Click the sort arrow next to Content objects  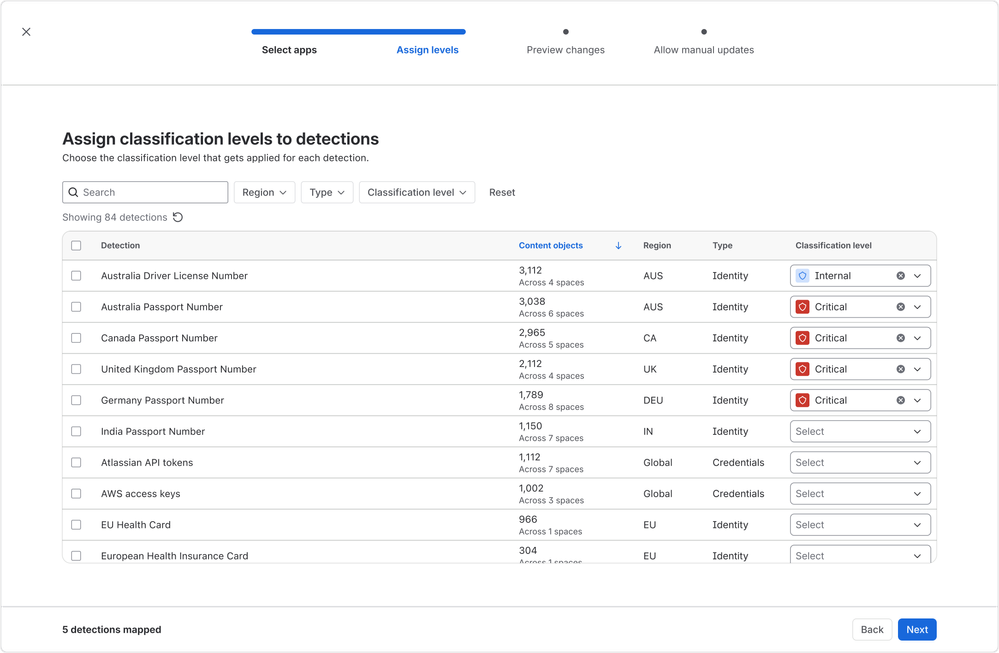[618, 246]
